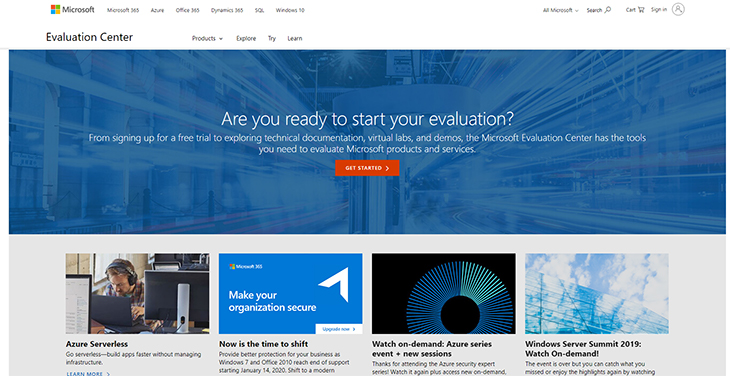730x376 pixels.
Task: Expand the All Microsoft dropdown
Action: point(561,10)
